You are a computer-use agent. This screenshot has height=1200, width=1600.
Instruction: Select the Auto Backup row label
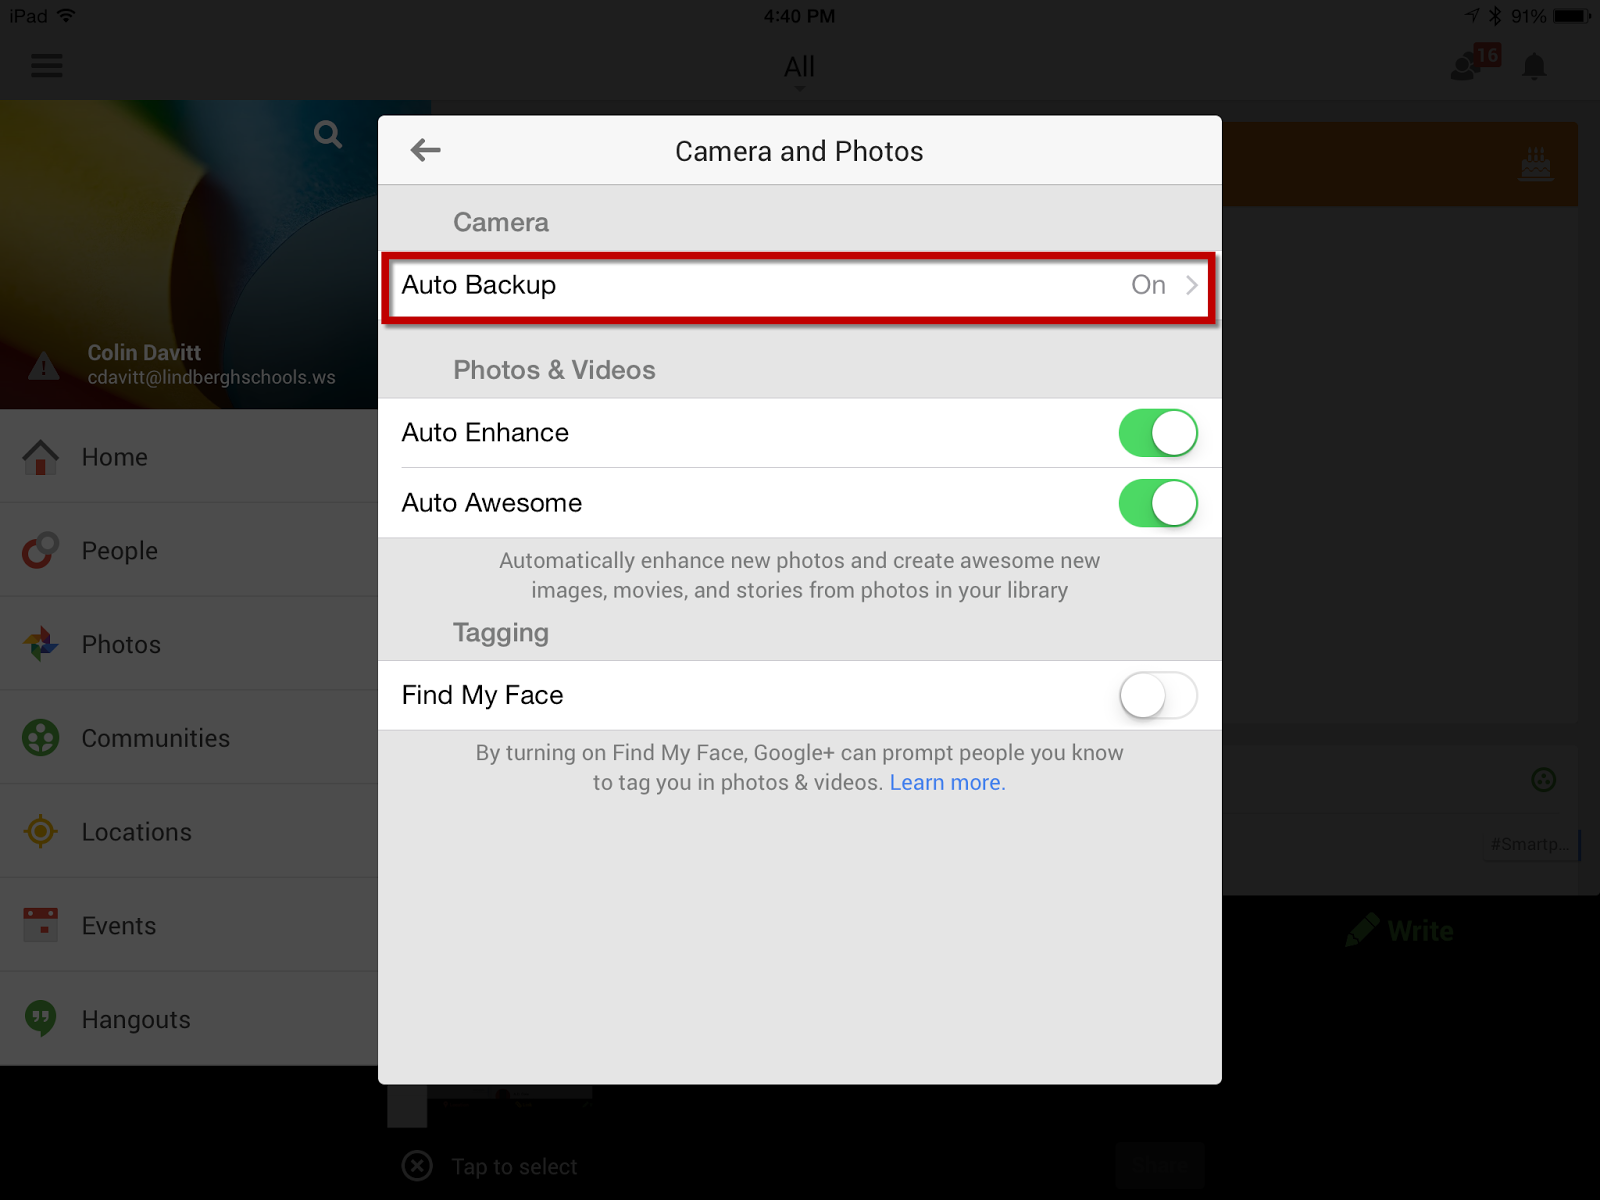478,285
